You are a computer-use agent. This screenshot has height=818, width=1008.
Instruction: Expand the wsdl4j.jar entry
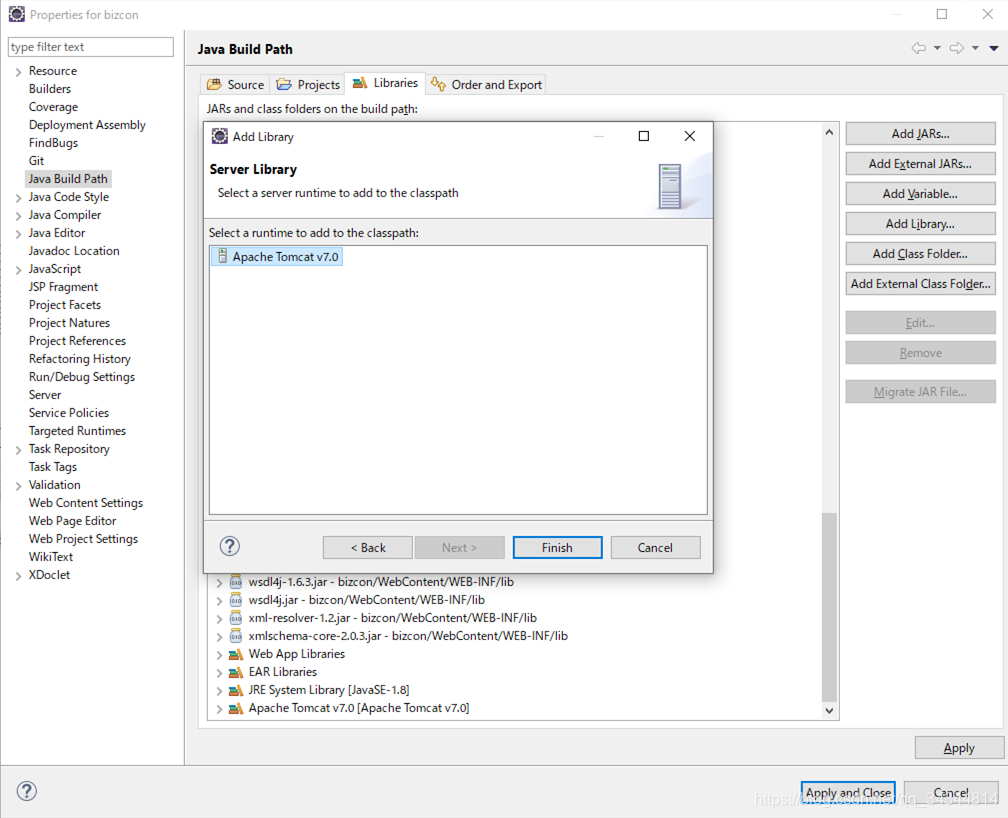219,601
